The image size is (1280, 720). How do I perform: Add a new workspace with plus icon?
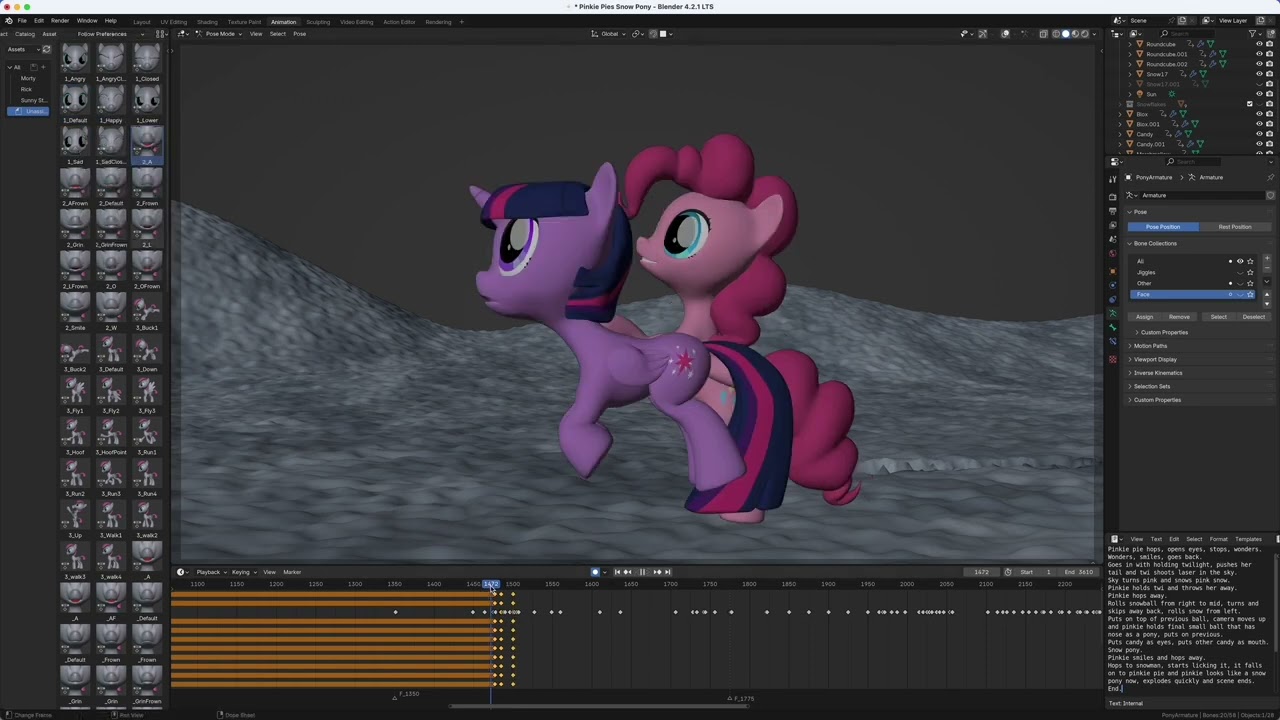[x=461, y=22]
